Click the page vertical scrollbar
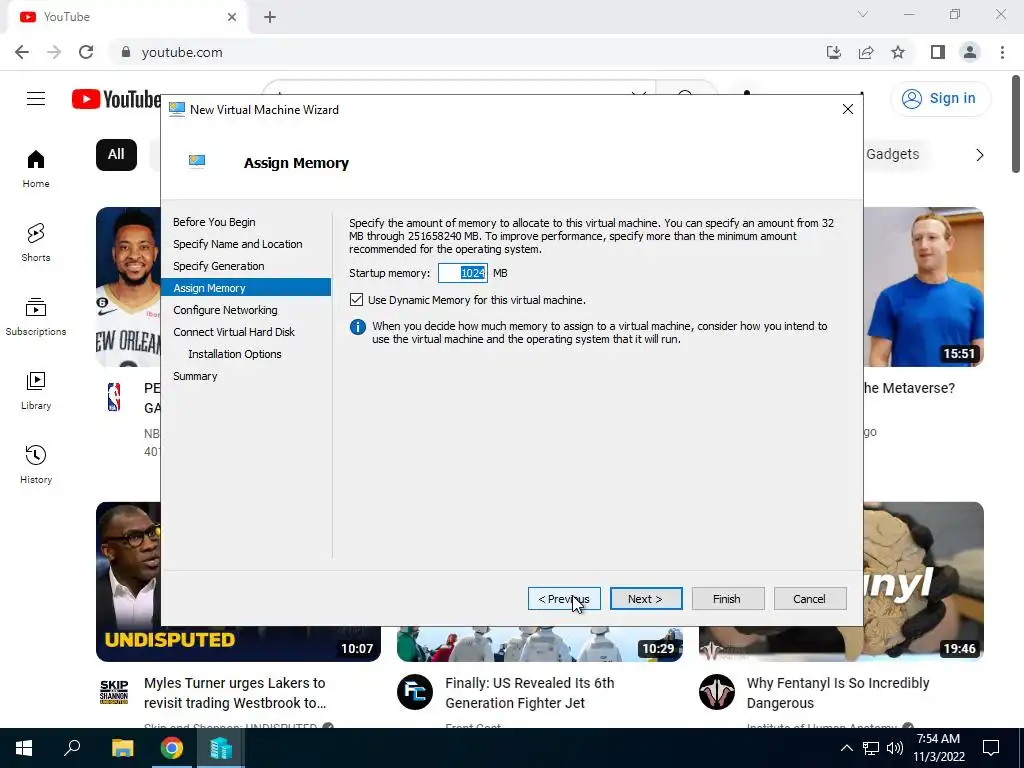 [1016, 124]
